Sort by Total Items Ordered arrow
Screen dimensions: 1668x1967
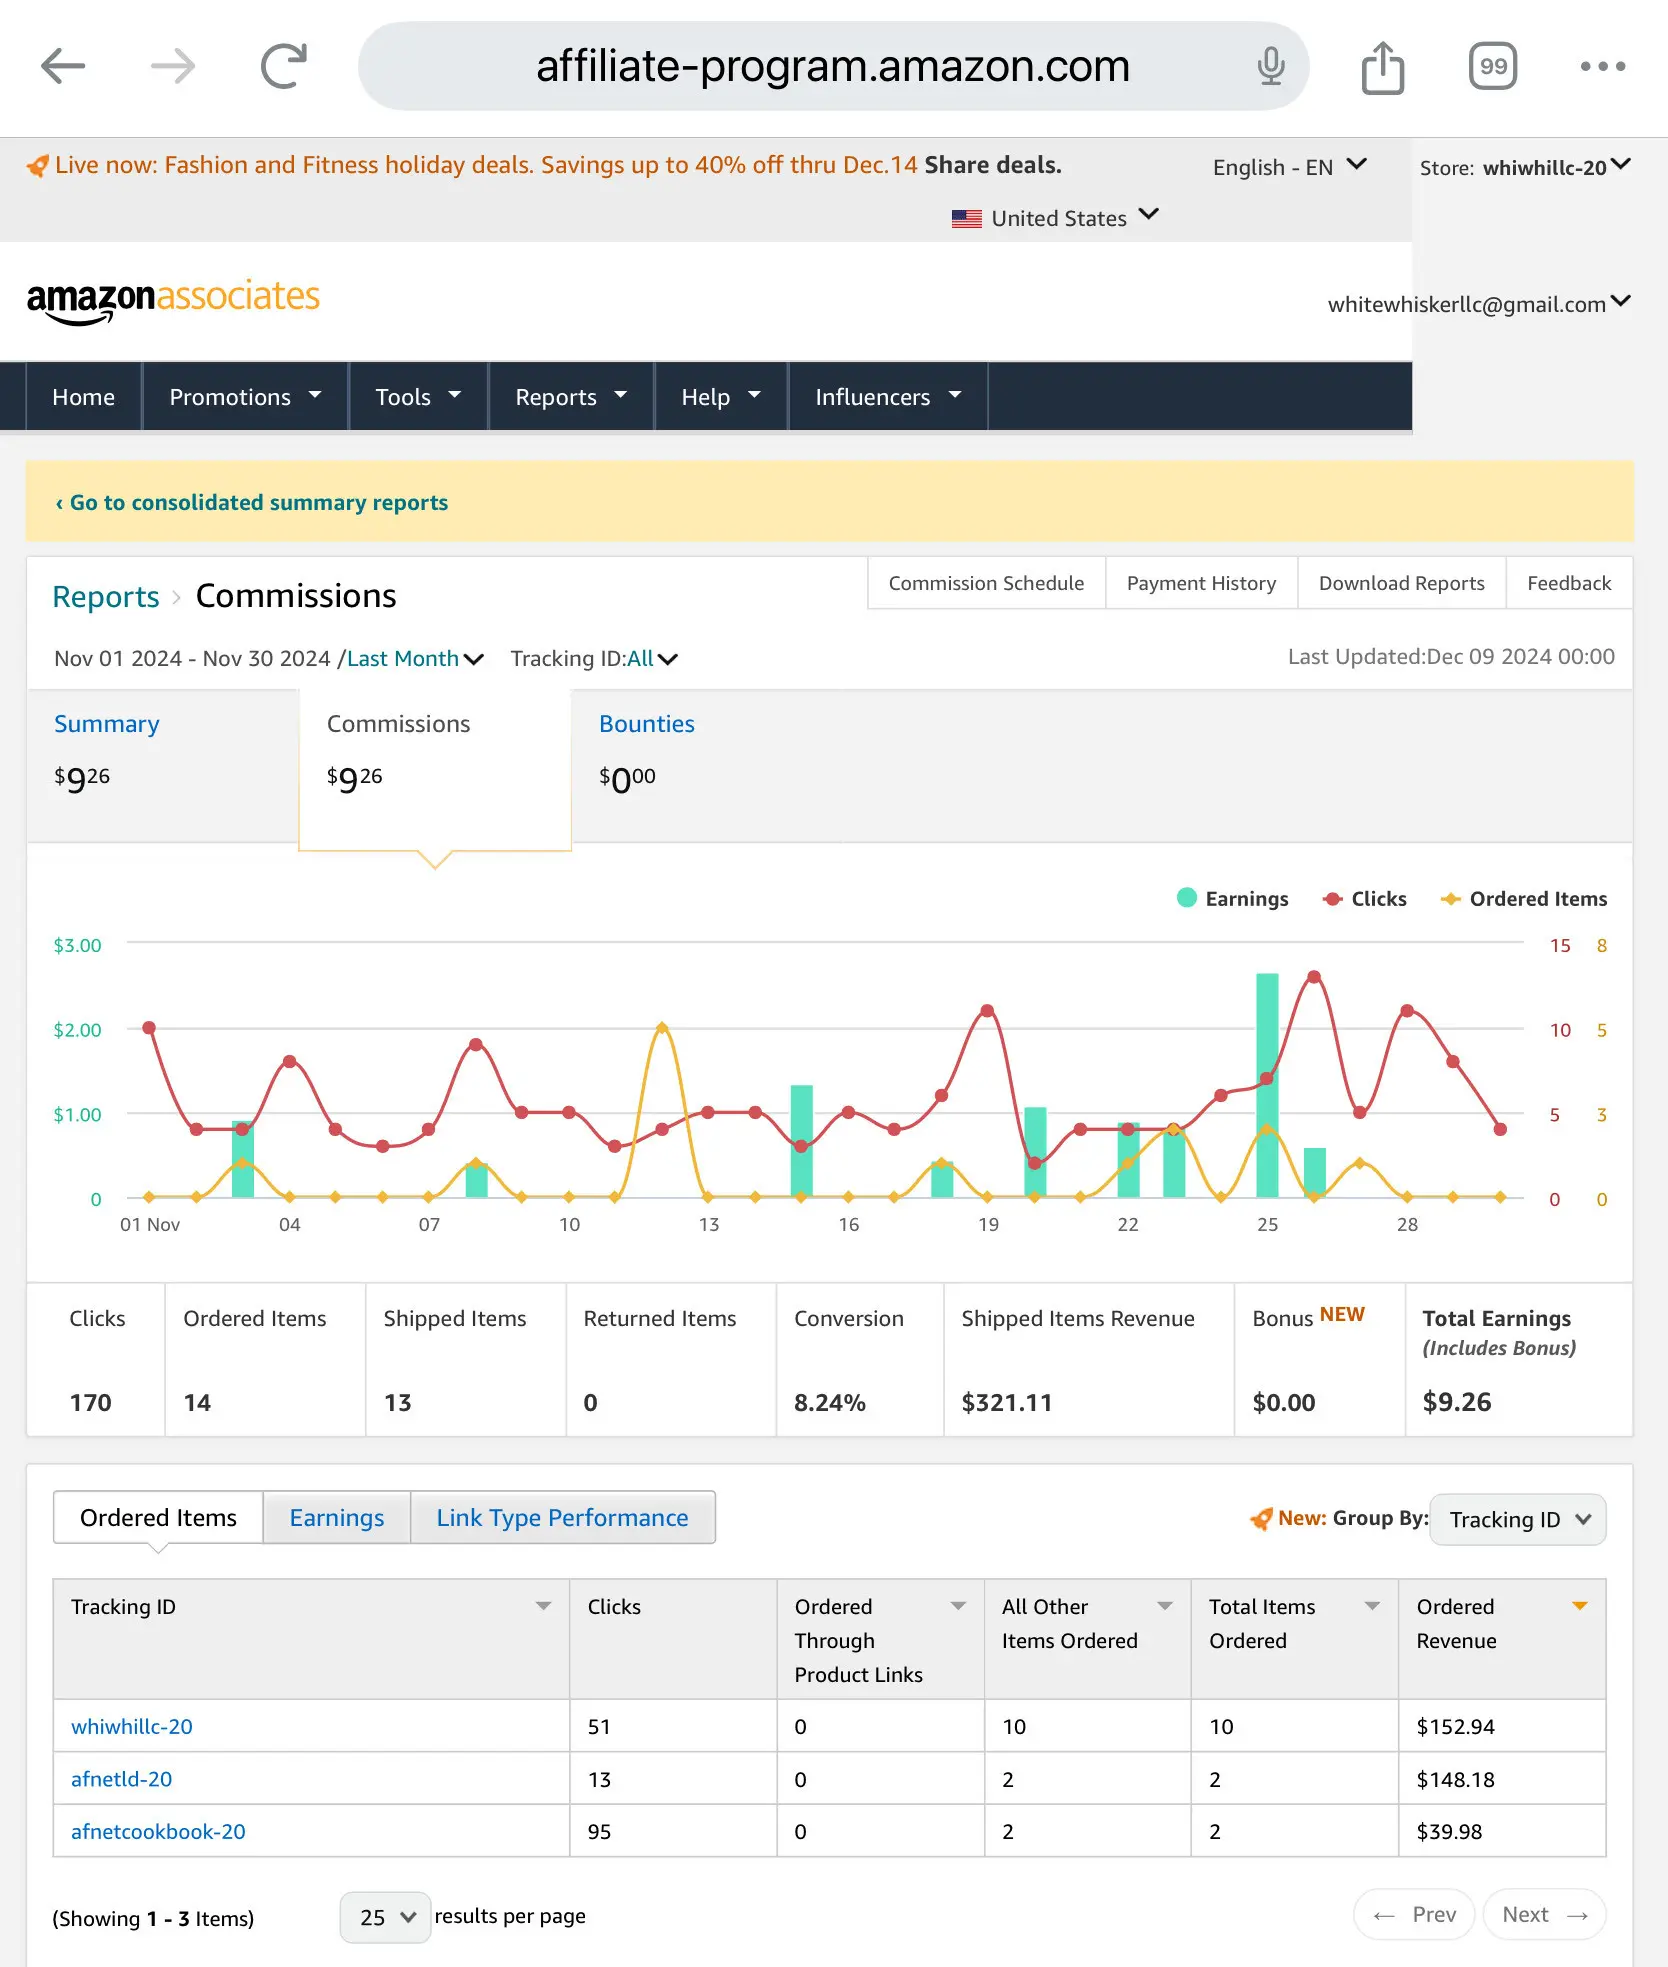point(1372,1606)
